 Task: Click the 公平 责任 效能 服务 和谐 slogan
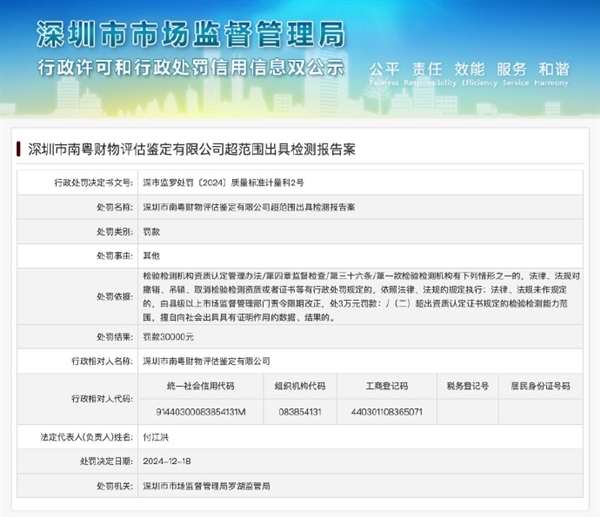469,69
